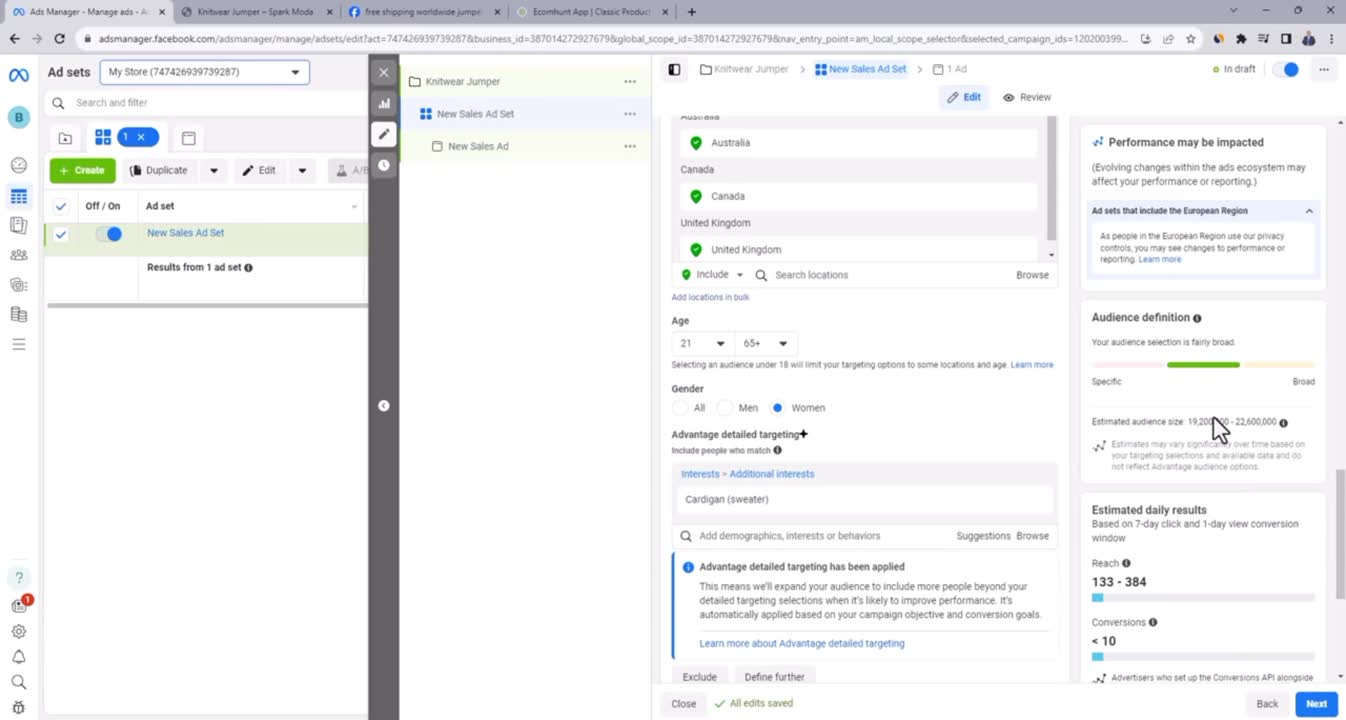Click the notifications bell icon
This screenshot has height=720, width=1346.
click(x=18, y=657)
